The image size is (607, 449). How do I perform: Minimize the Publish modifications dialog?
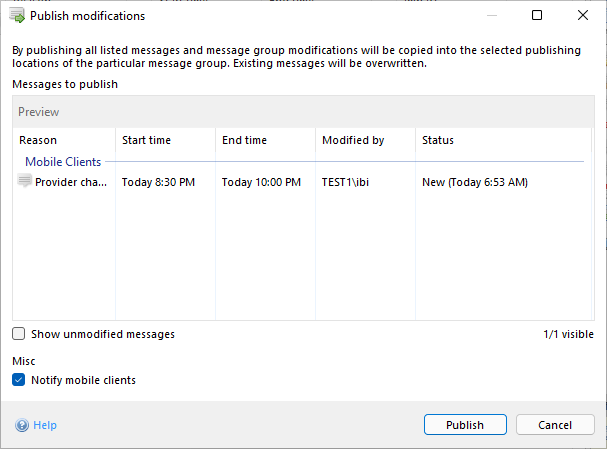point(490,16)
